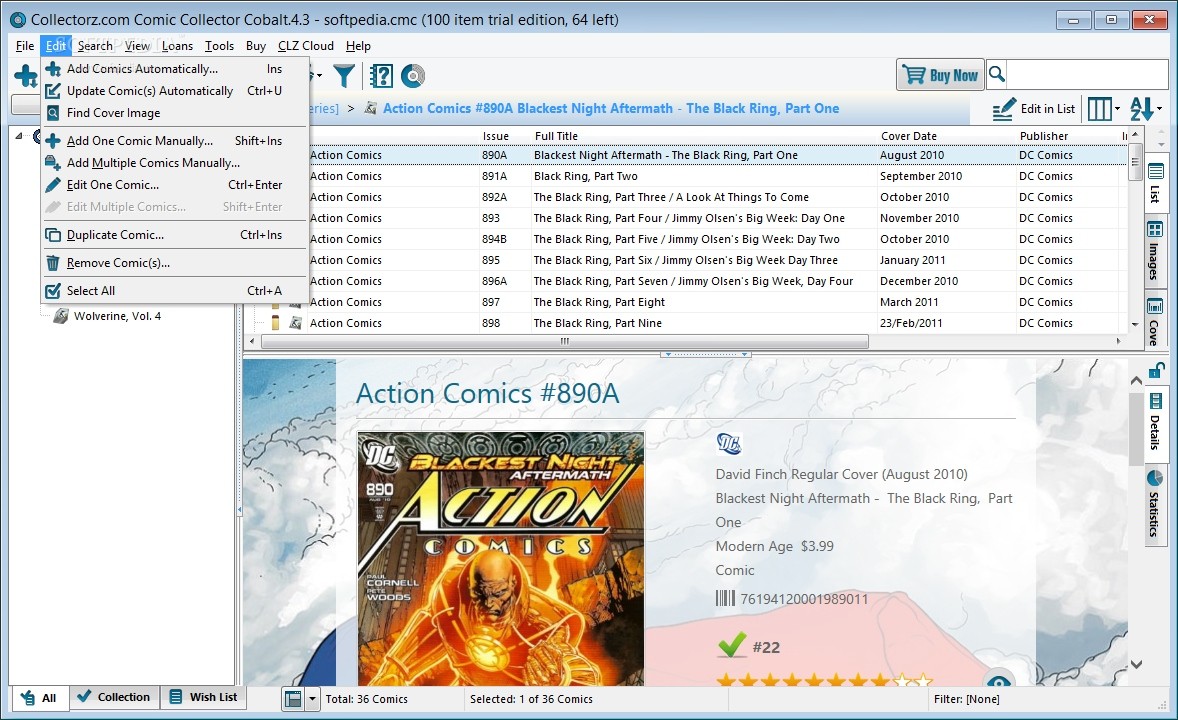1178x720 pixels.
Task: Choose Add Multiple Comics Manually entry
Action: (x=174, y=162)
